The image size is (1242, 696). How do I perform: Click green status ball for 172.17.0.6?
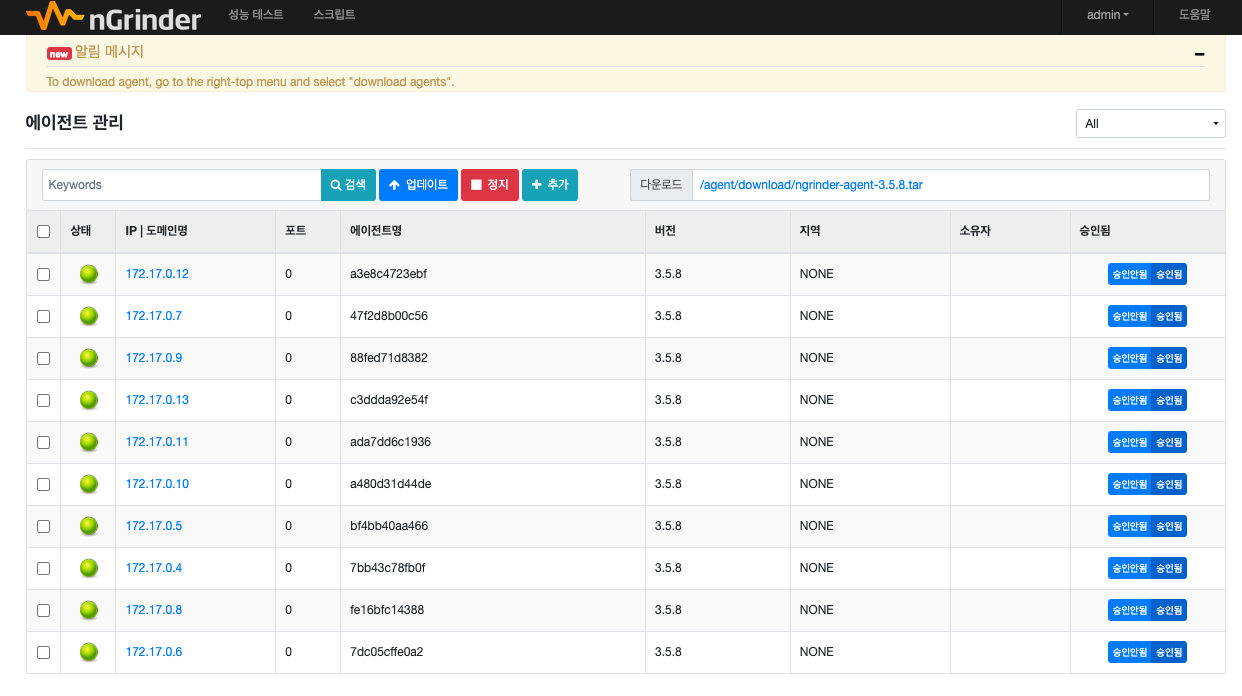click(x=89, y=652)
